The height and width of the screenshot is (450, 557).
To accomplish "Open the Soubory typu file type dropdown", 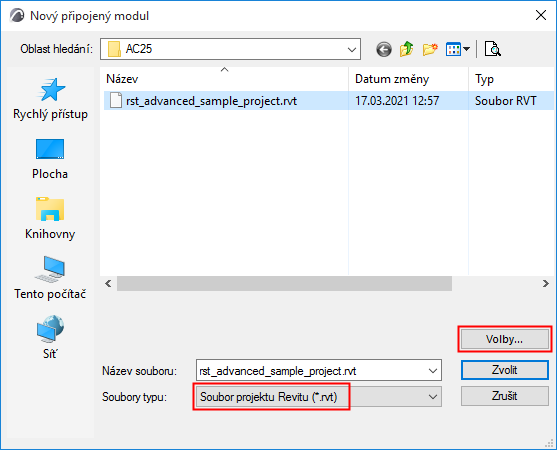I will (318, 397).
